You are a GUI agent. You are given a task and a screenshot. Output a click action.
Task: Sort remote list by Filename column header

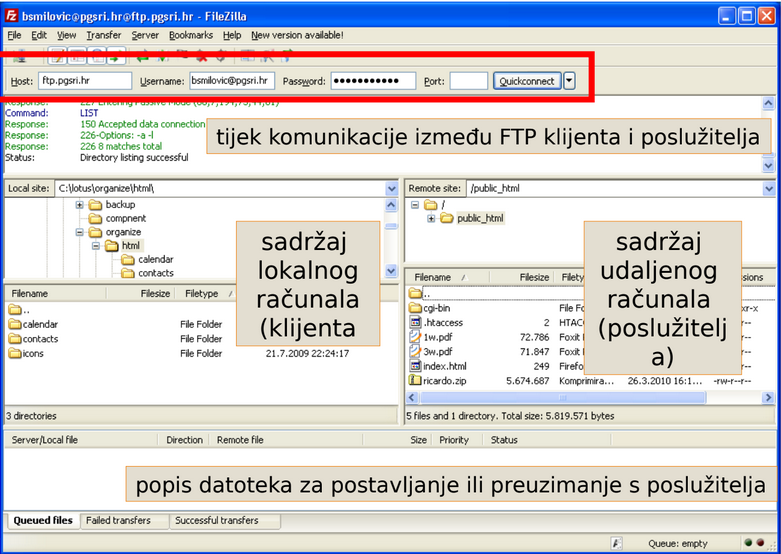tap(447, 277)
